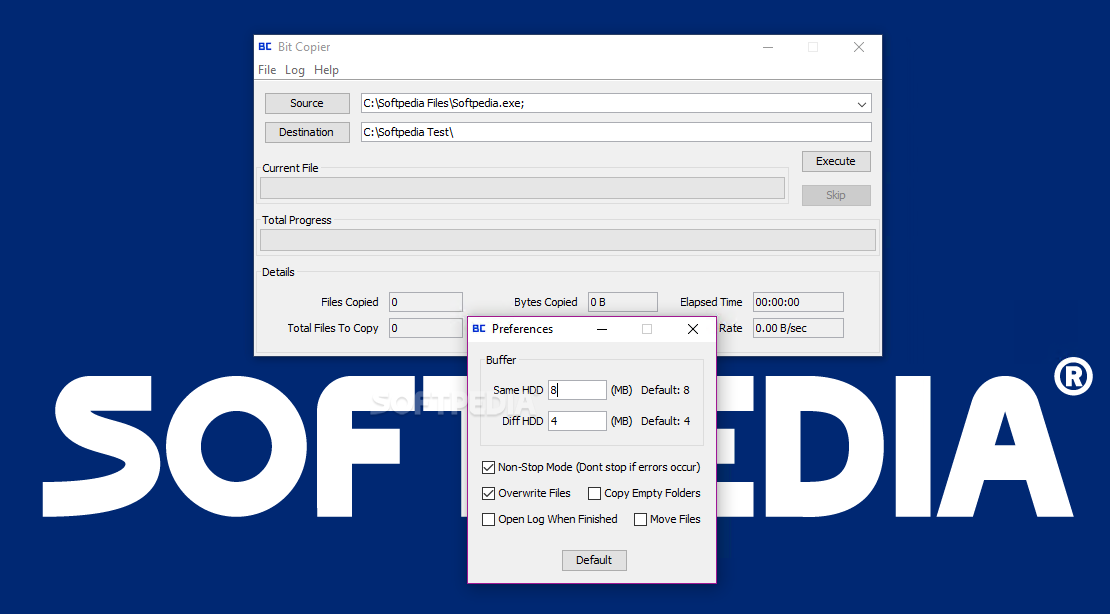Reset preferences with the Default button
This screenshot has width=1110, height=614.
click(x=594, y=560)
